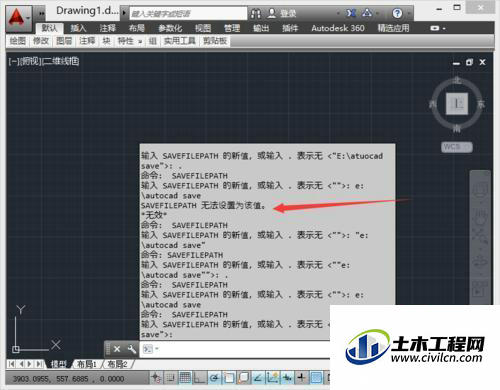Viewport: 500px width, 390px height.
Task: Click the binoculars search icon
Action: (256, 13)
